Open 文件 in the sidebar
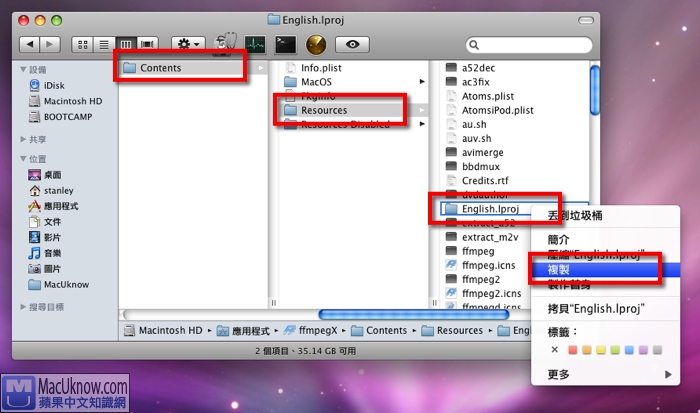Image resolution: width=700 pixels, height=413 pixels. coord(45,221)
